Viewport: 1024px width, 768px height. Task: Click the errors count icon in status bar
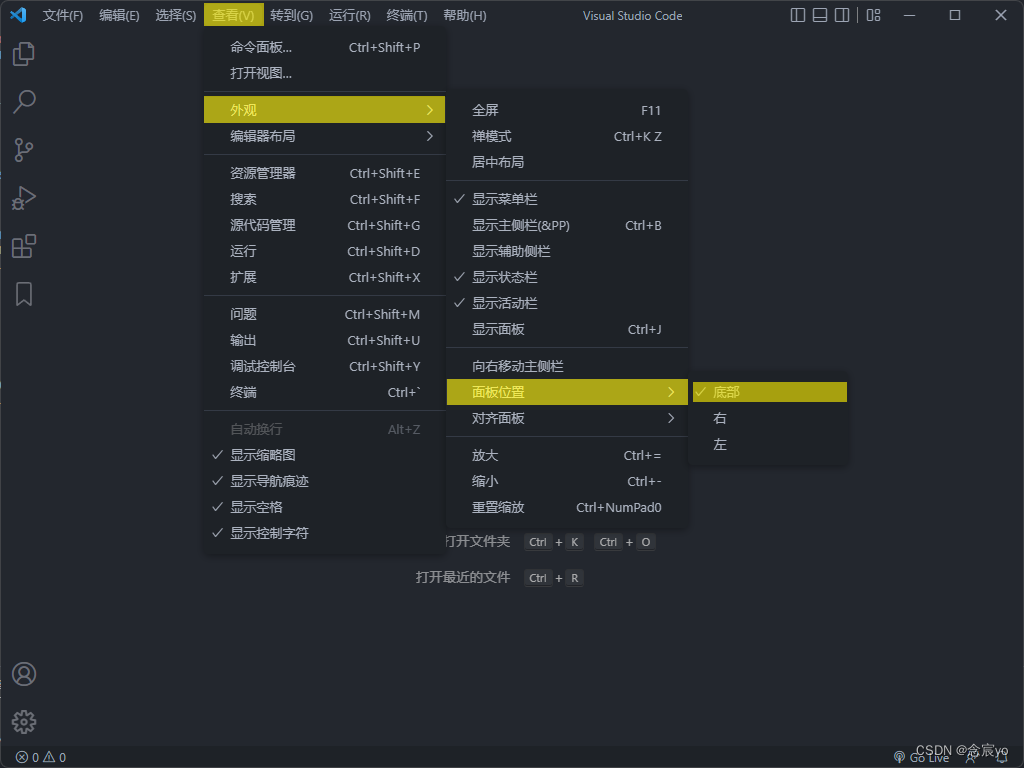(27, 757)
